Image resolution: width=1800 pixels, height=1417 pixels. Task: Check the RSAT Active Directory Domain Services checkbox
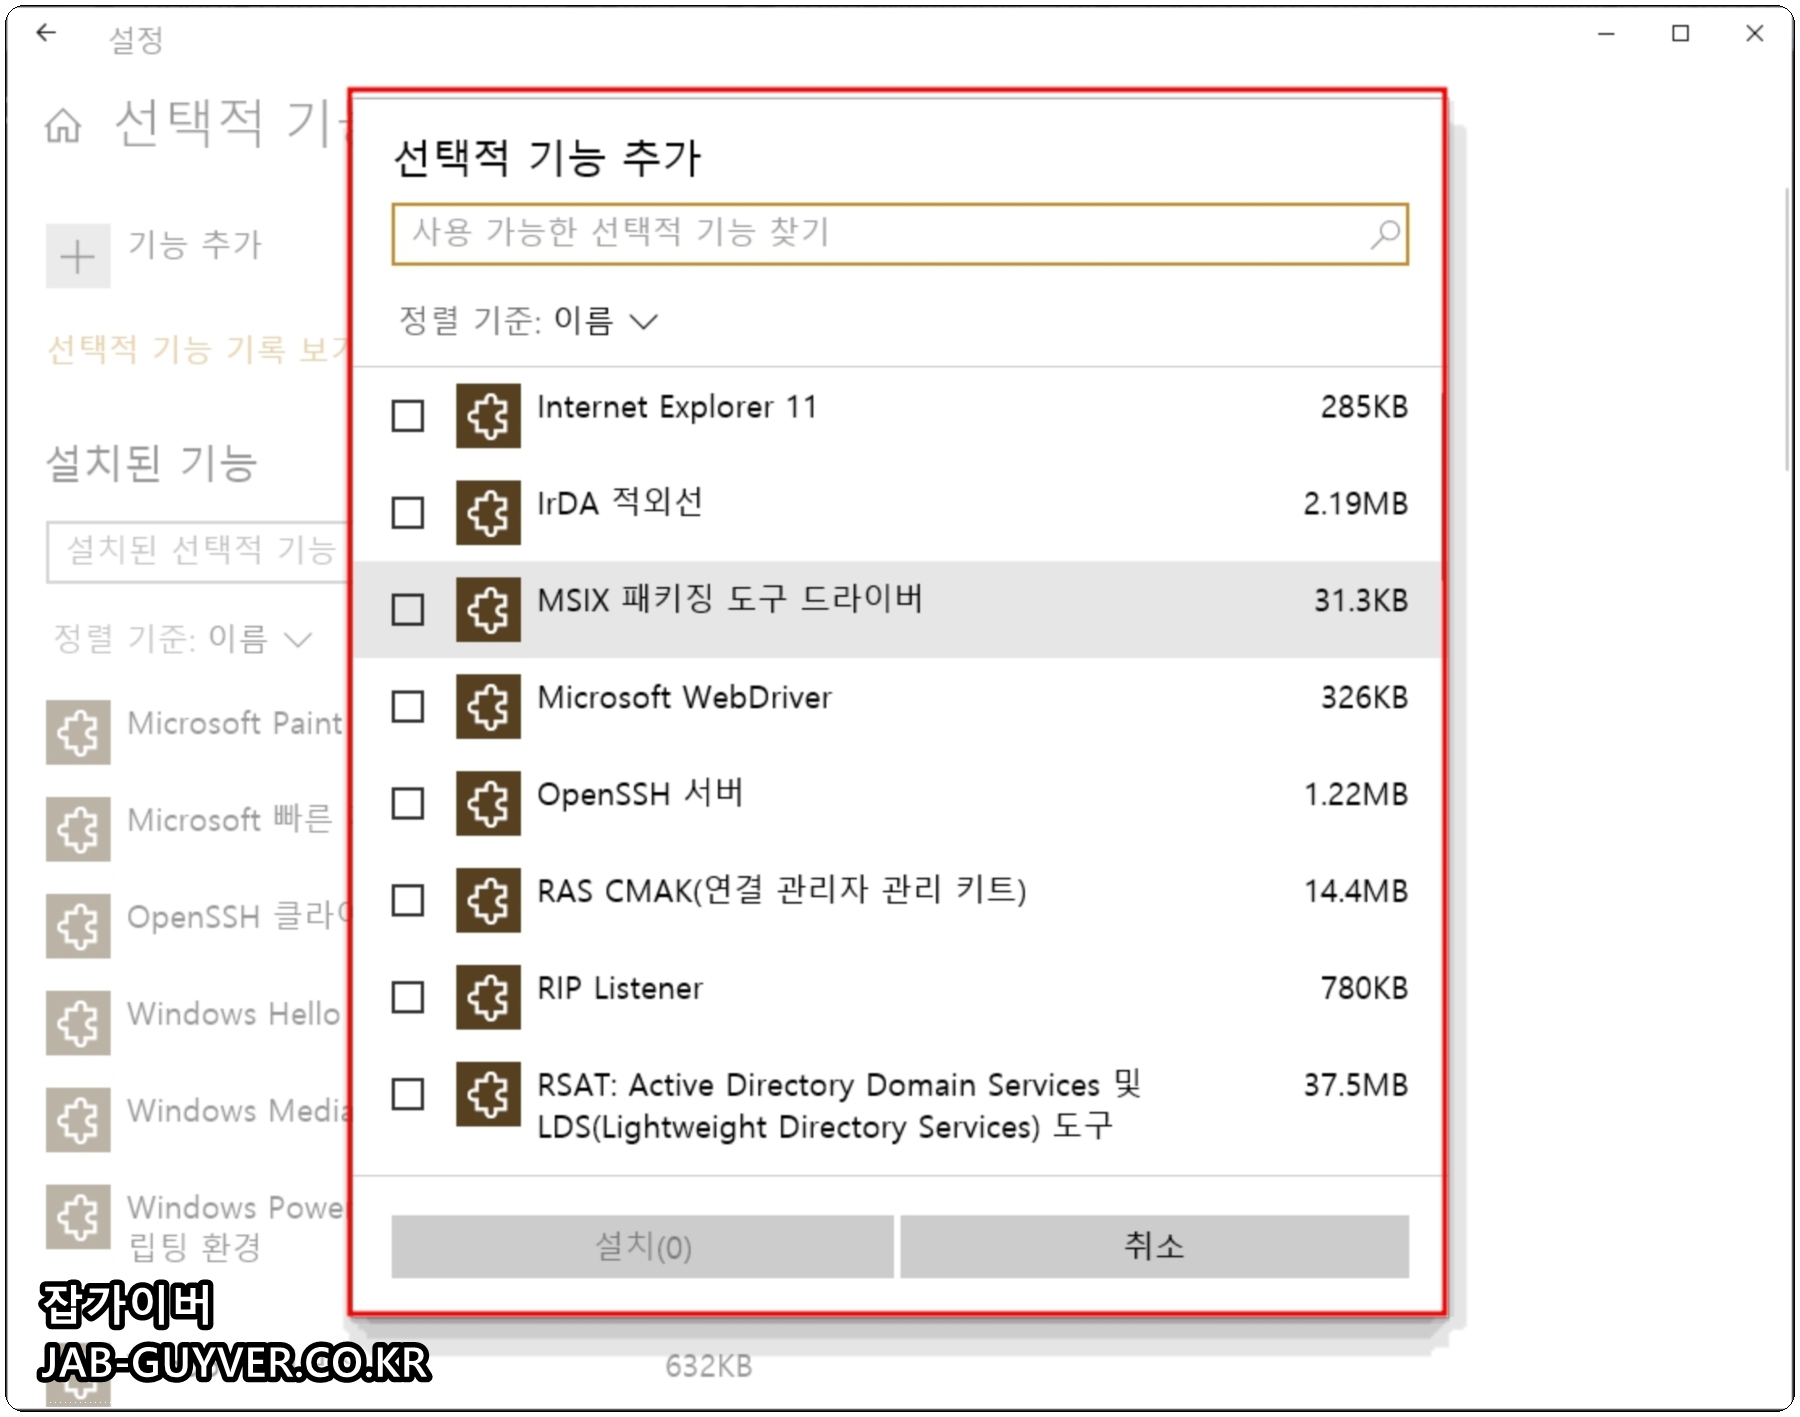click(x=408, y=1094)
